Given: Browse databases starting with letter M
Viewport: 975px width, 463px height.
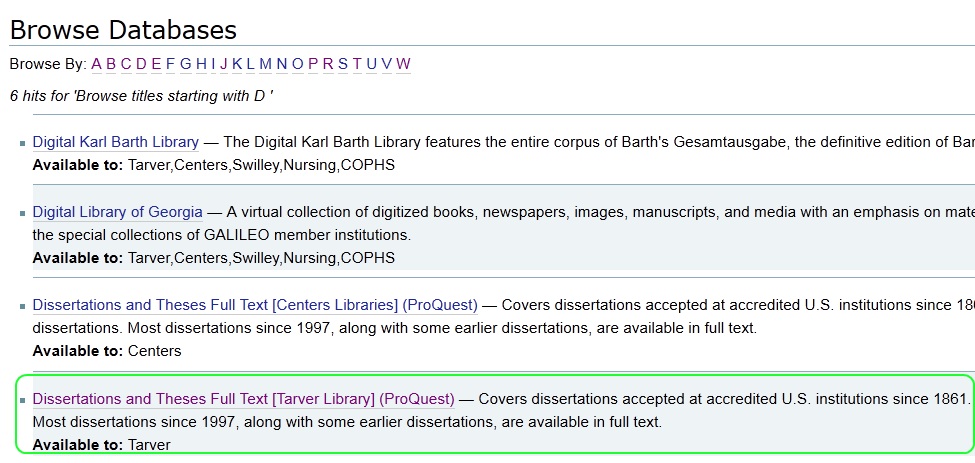Looking at the screenshot, I should 266,63.
